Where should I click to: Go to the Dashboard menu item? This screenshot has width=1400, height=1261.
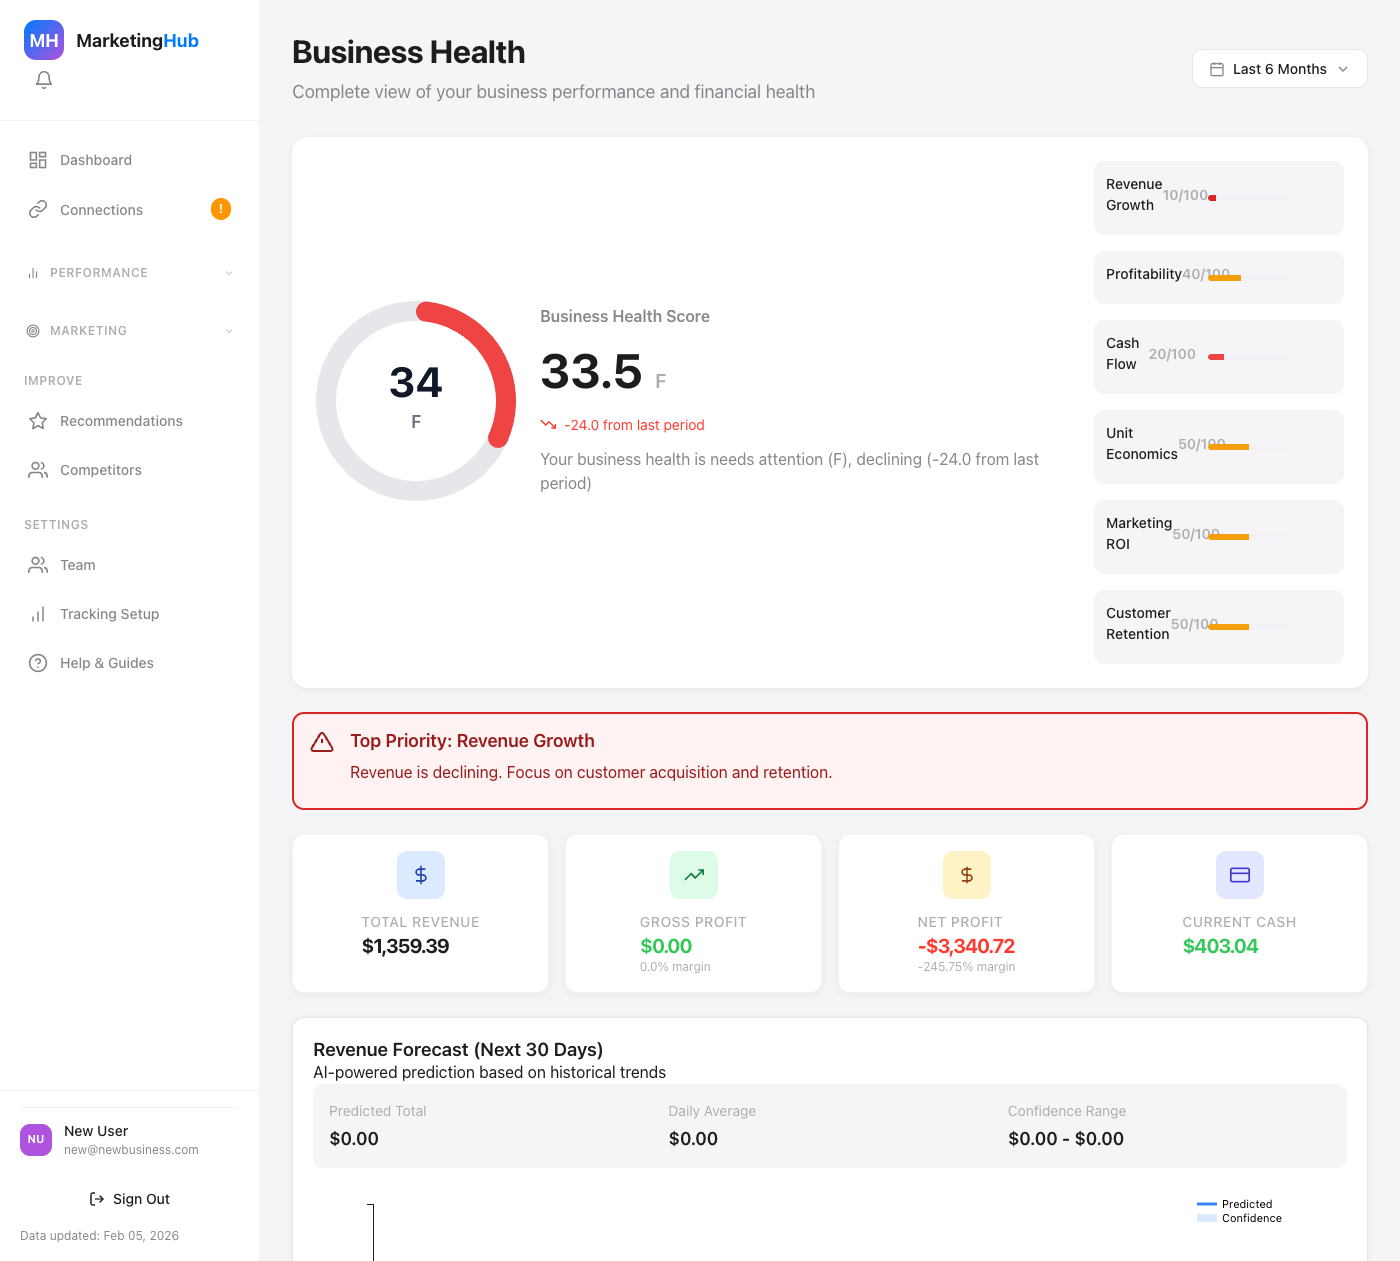tap(95, 159)
